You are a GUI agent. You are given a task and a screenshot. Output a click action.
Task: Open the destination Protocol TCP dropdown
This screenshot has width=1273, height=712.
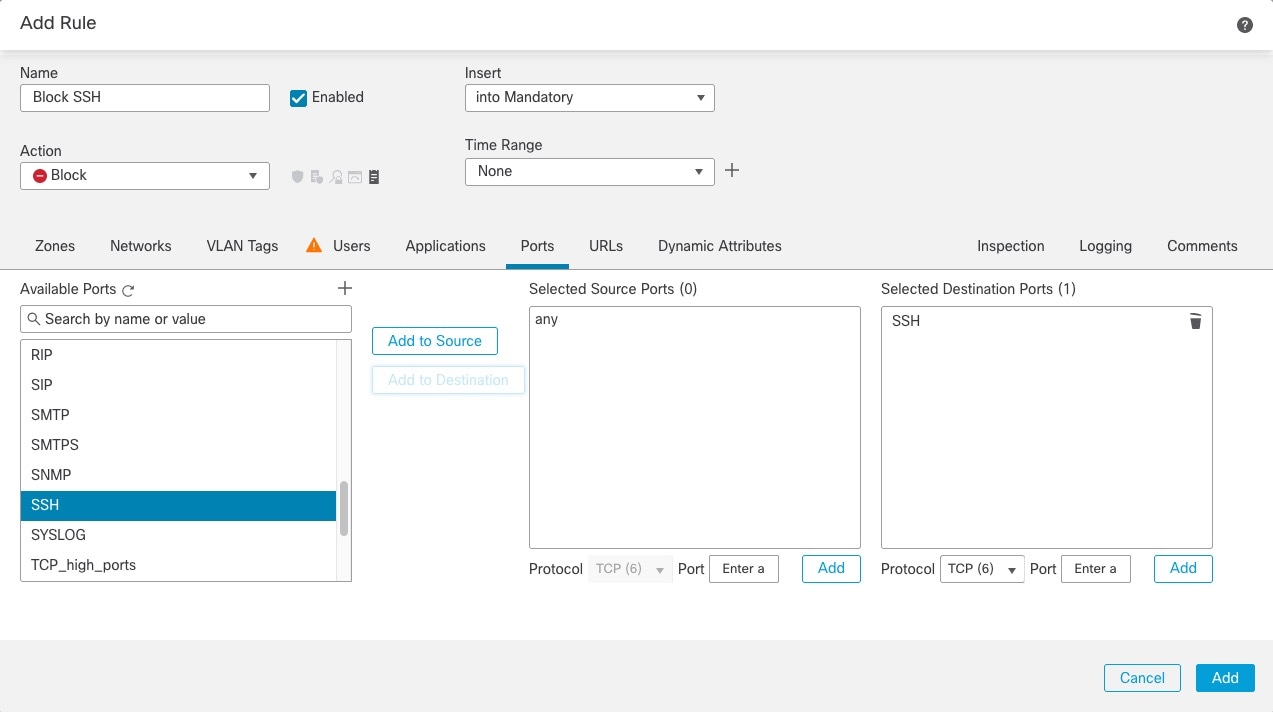(x=981, y=568)
